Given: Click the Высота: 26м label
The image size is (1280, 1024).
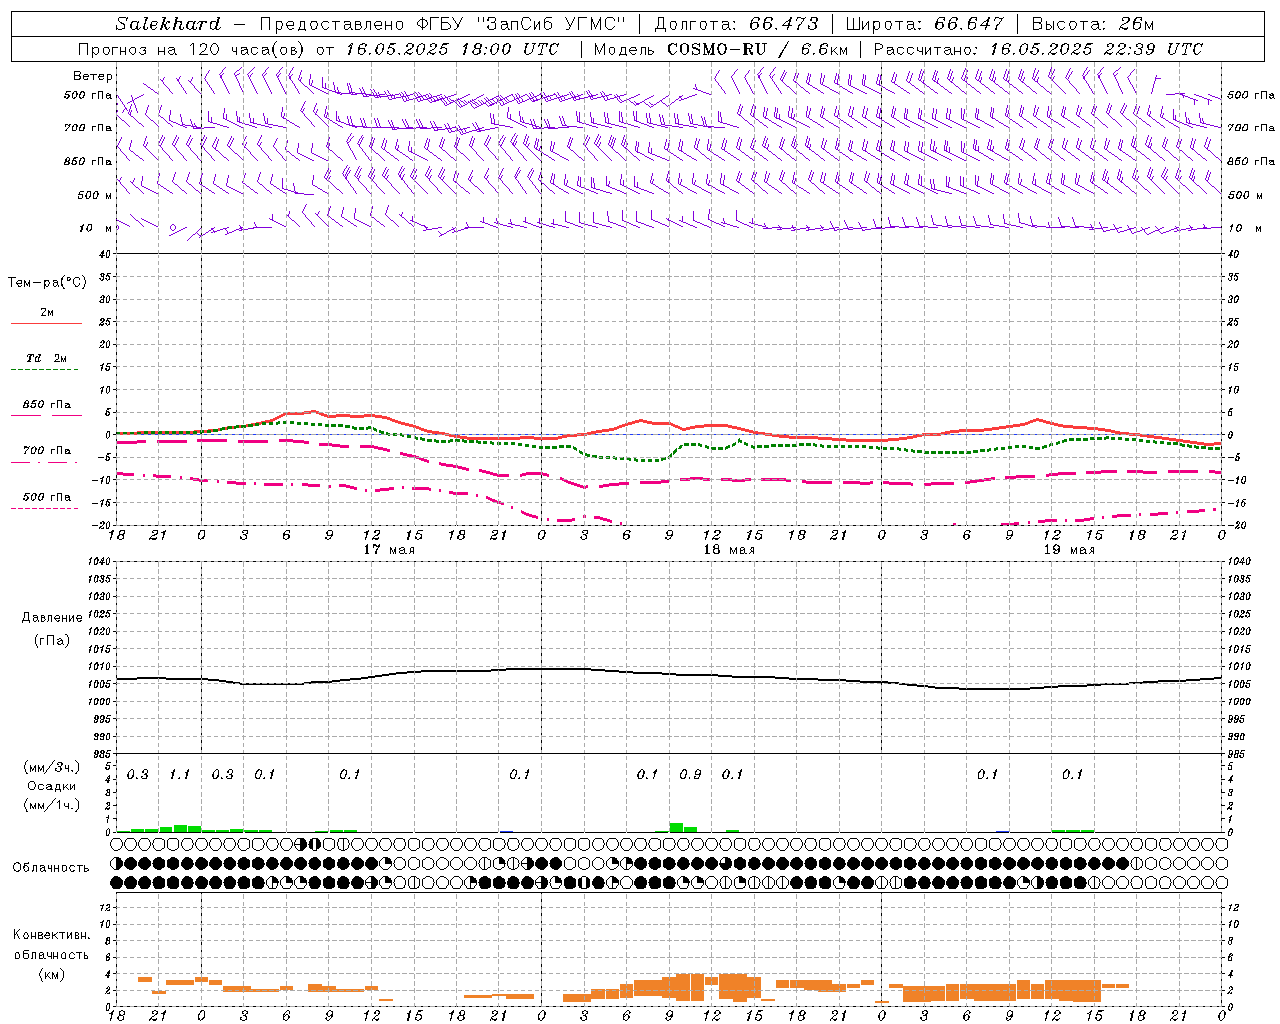Looking at the screenshot, I should [x=1092, y=24].
